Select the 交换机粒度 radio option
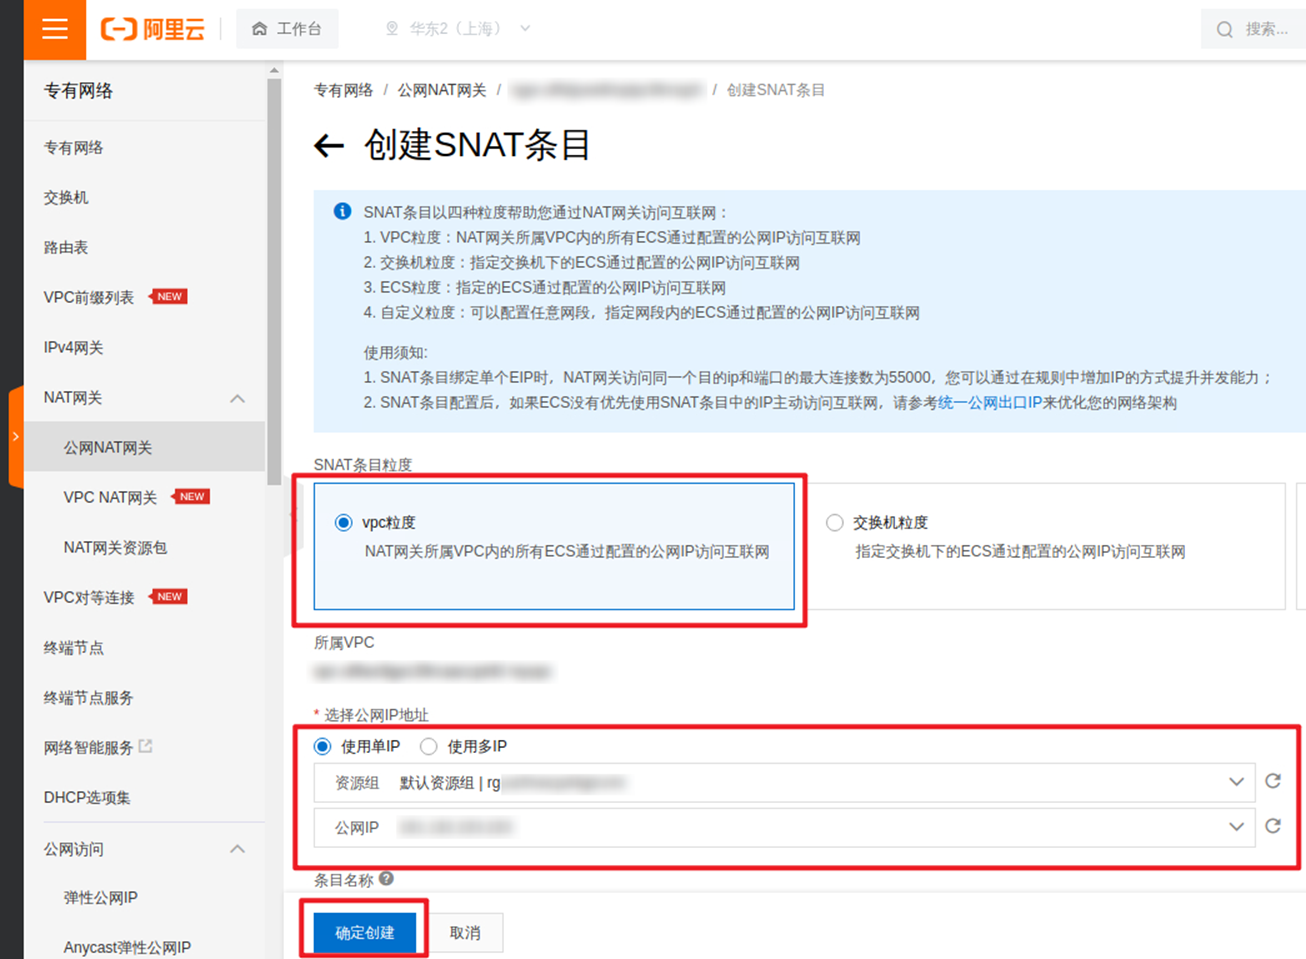Screen dimensions: 1306x959 point(835,522)
